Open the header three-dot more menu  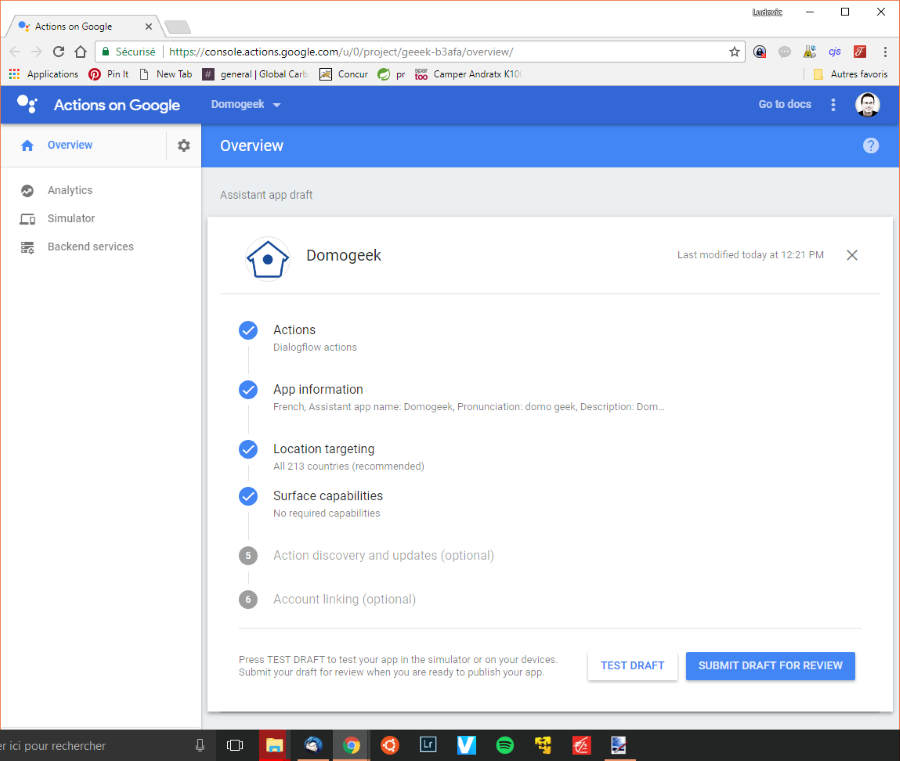(x=833, y=104)
